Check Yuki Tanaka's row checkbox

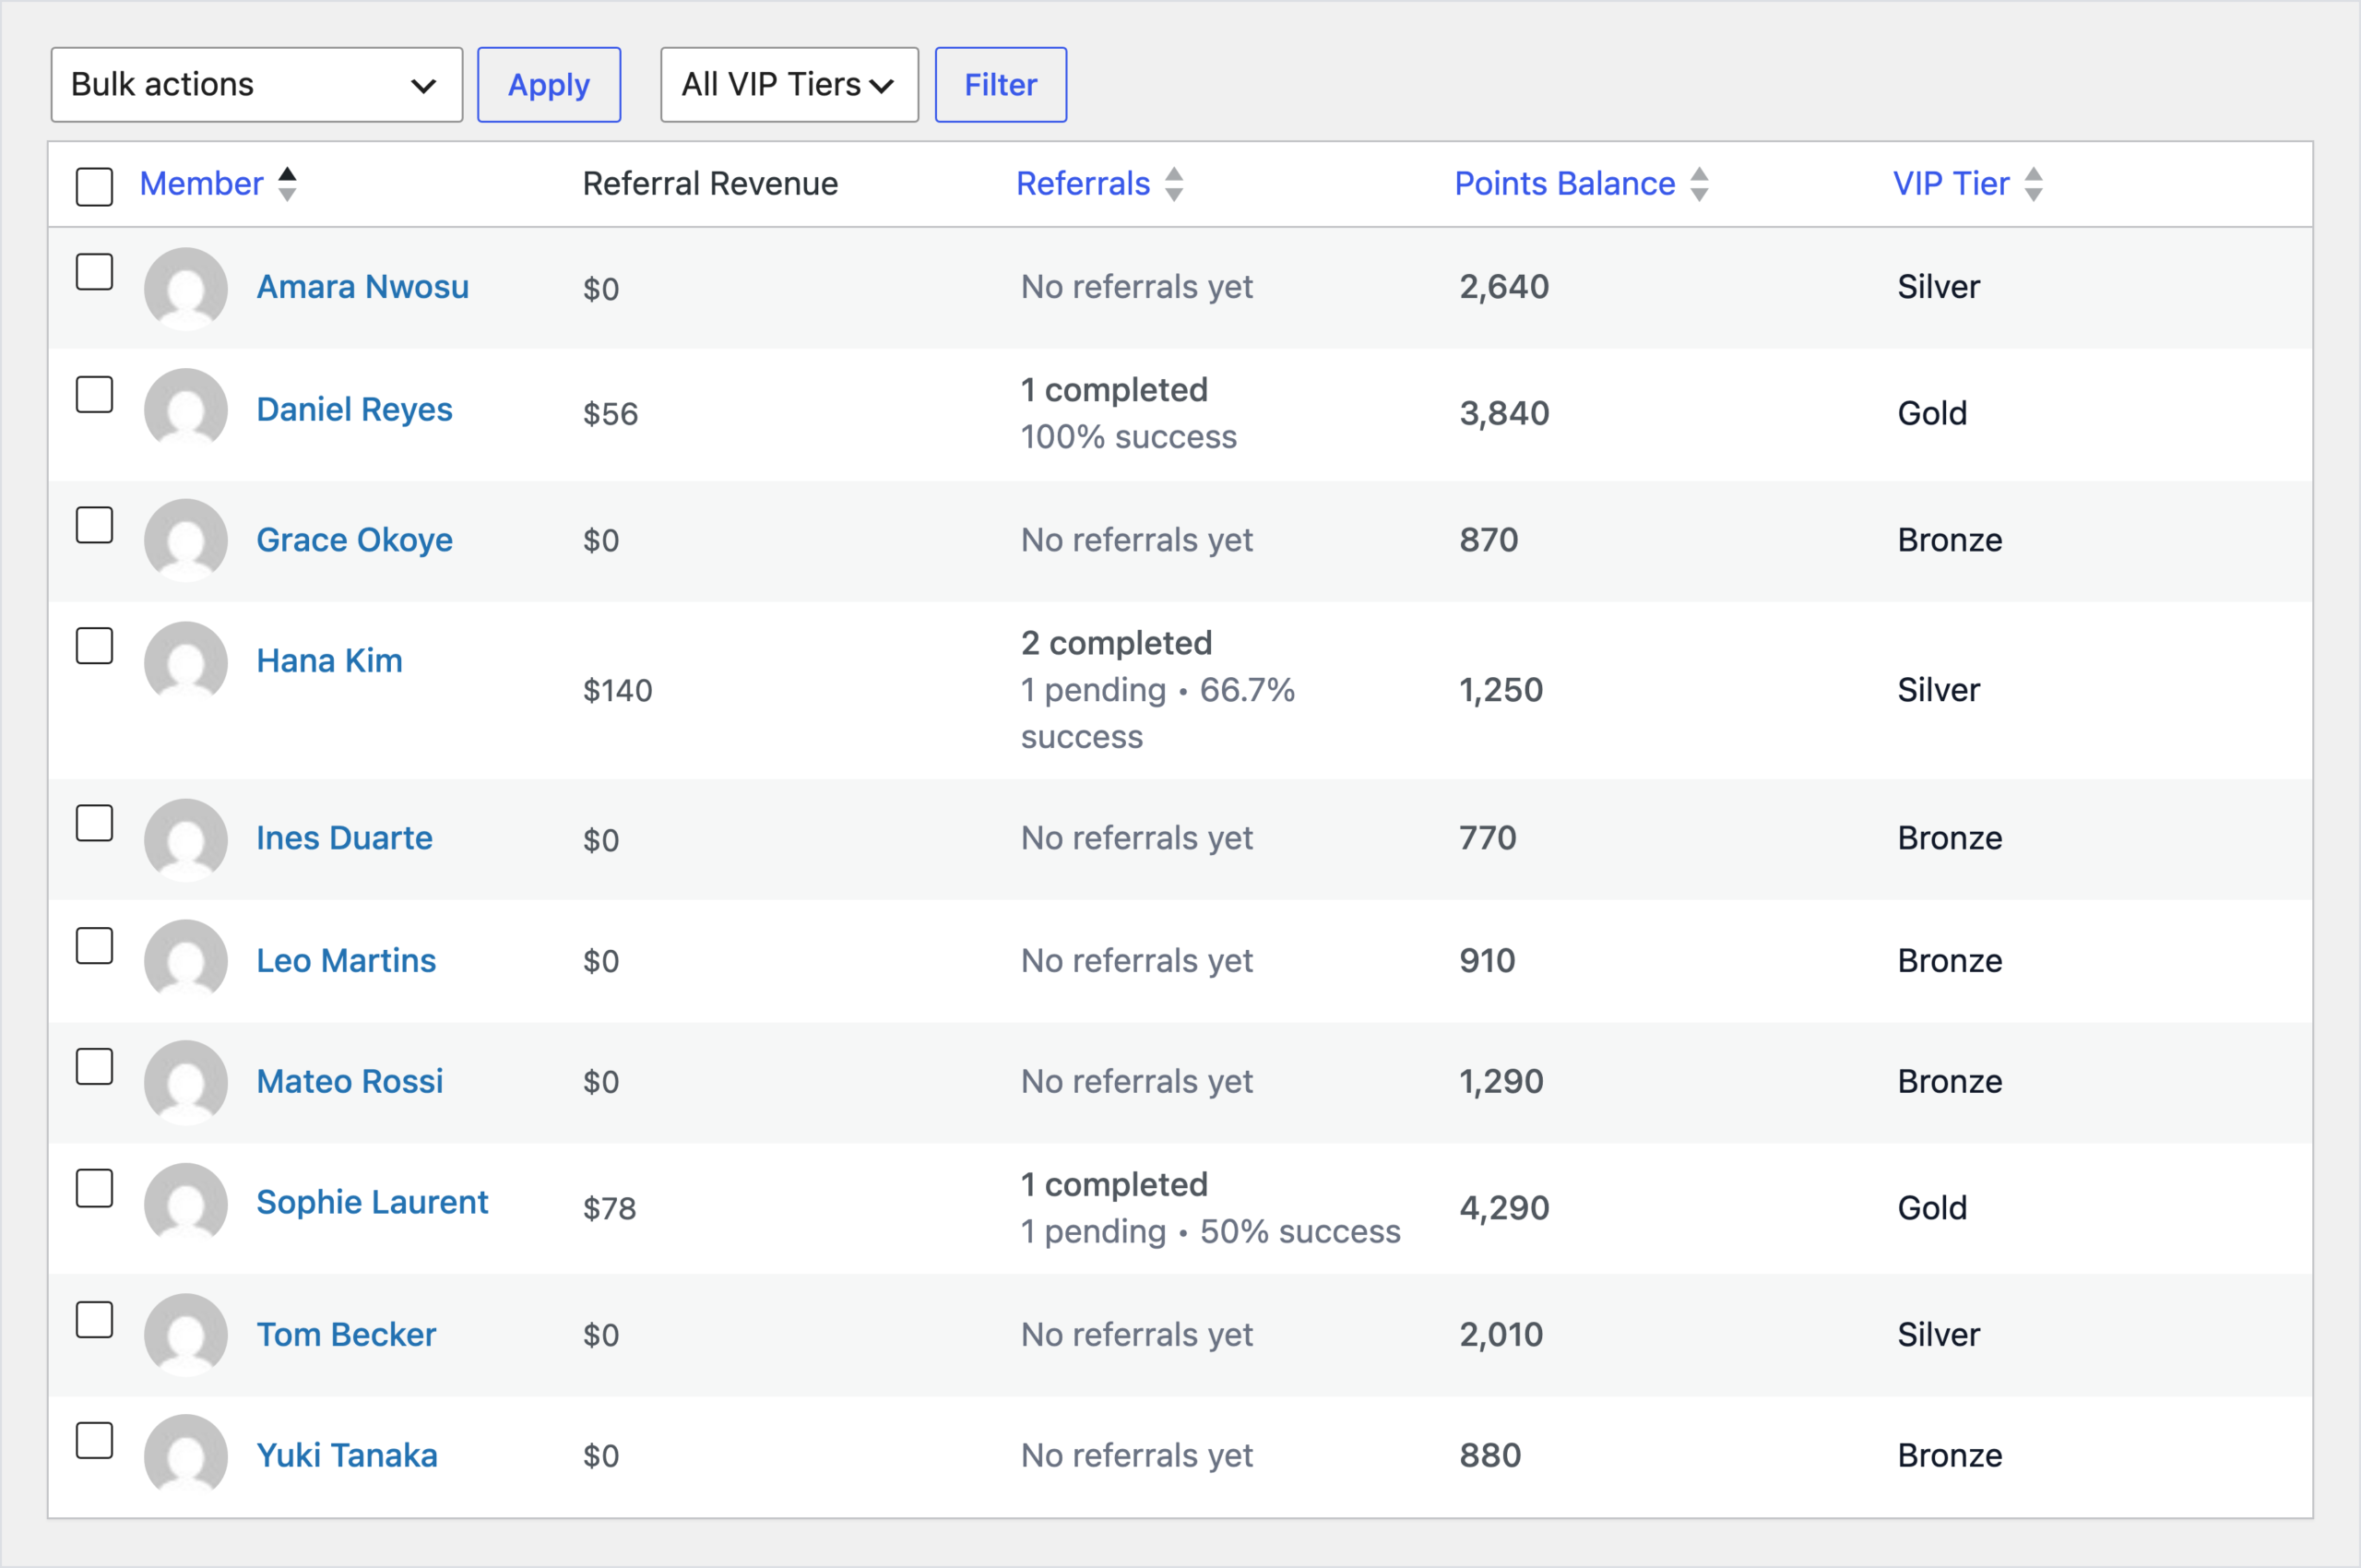[94, 1441]
